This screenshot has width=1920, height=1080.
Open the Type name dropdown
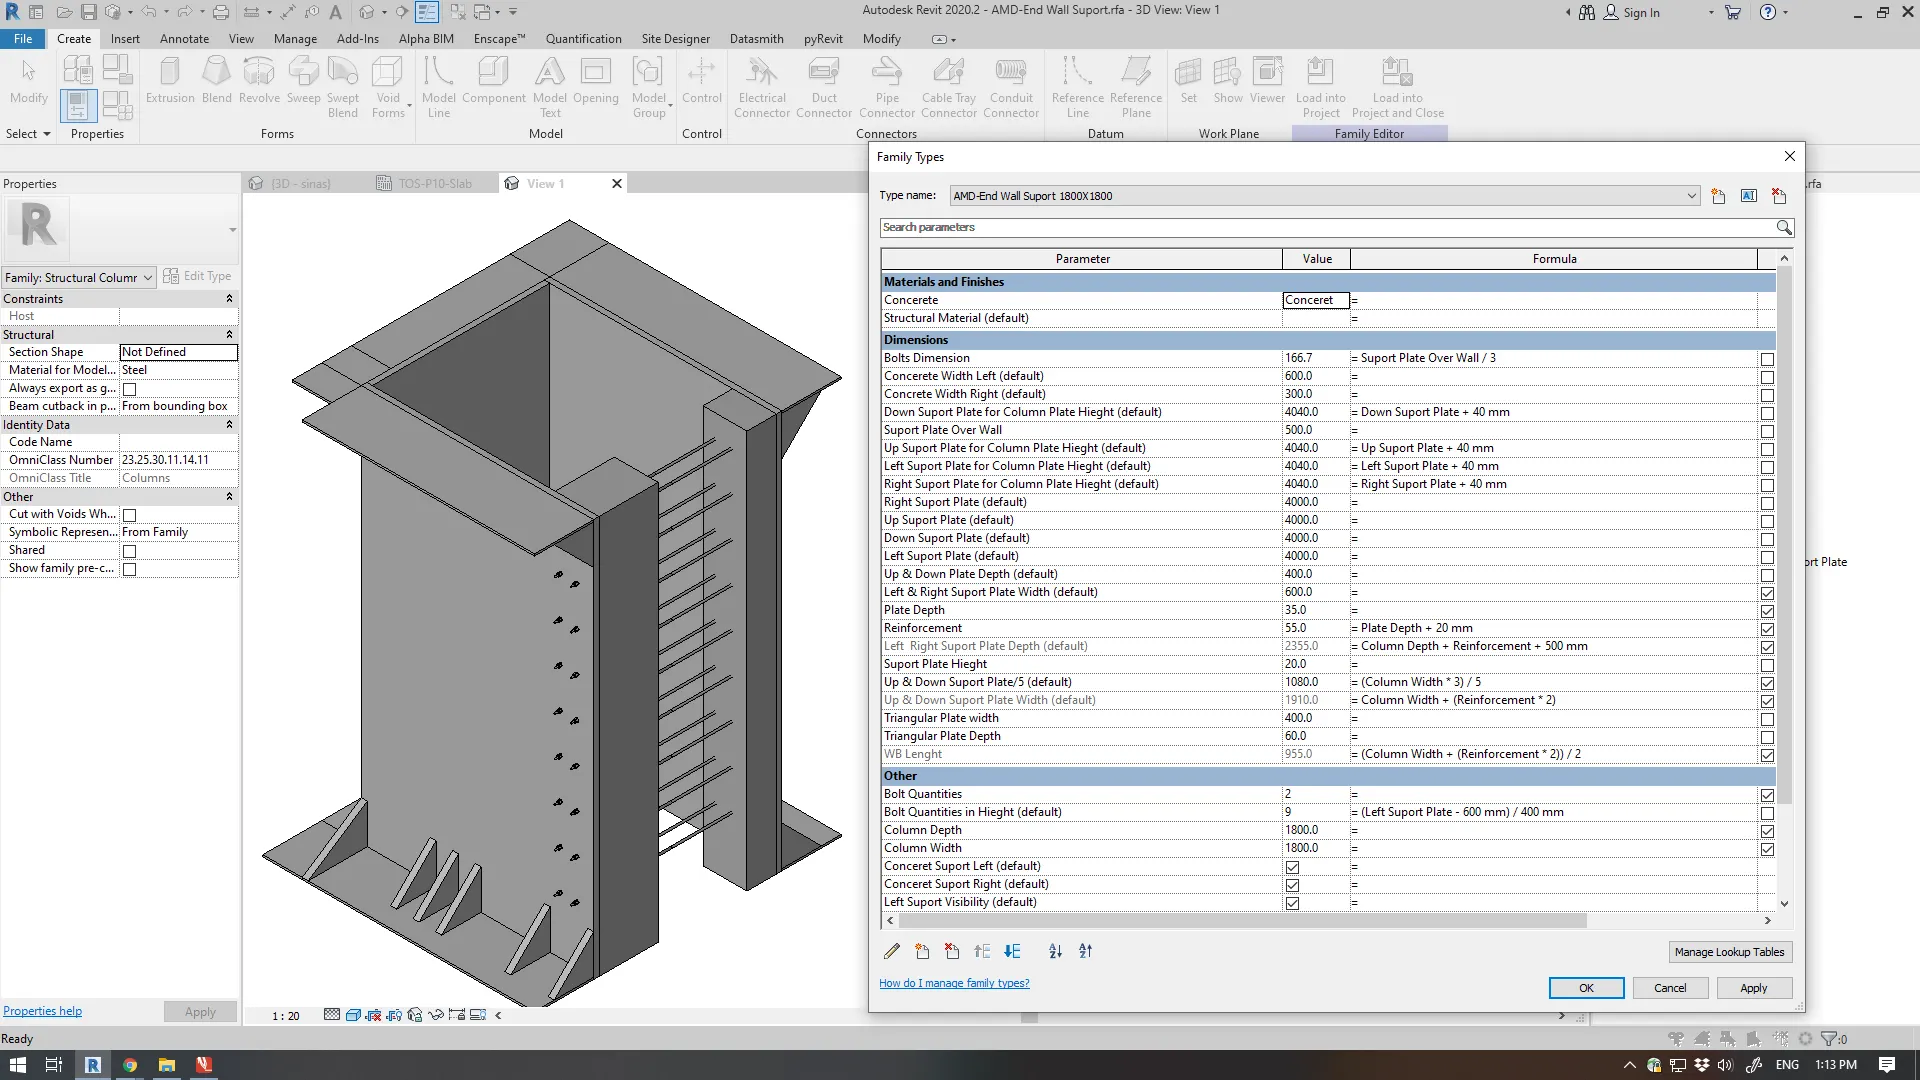point(1691,196)
